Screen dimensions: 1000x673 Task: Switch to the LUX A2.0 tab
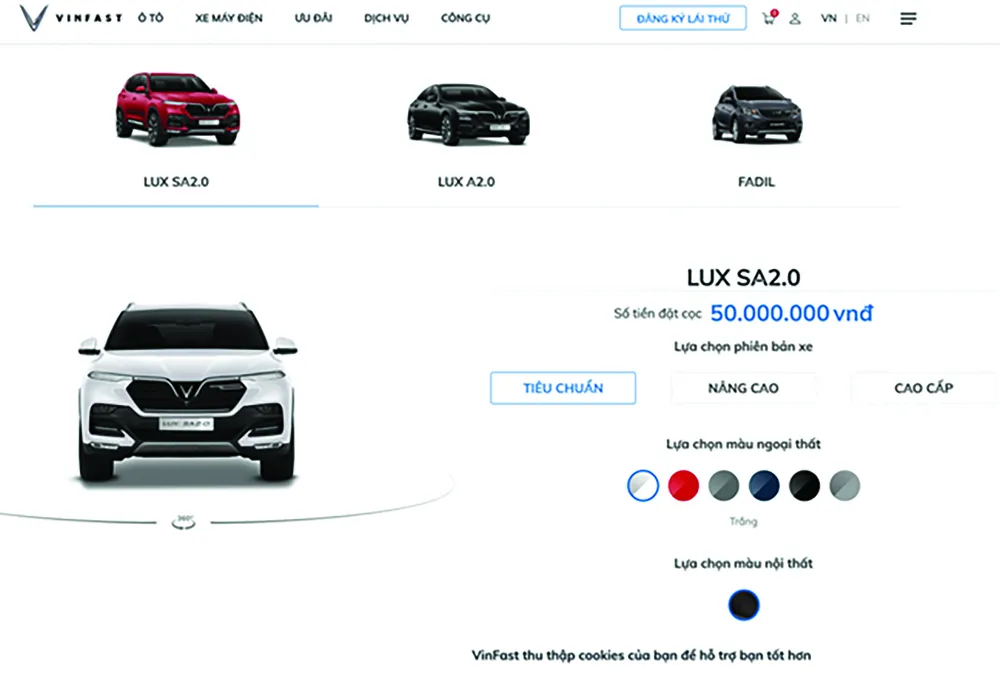467,134
